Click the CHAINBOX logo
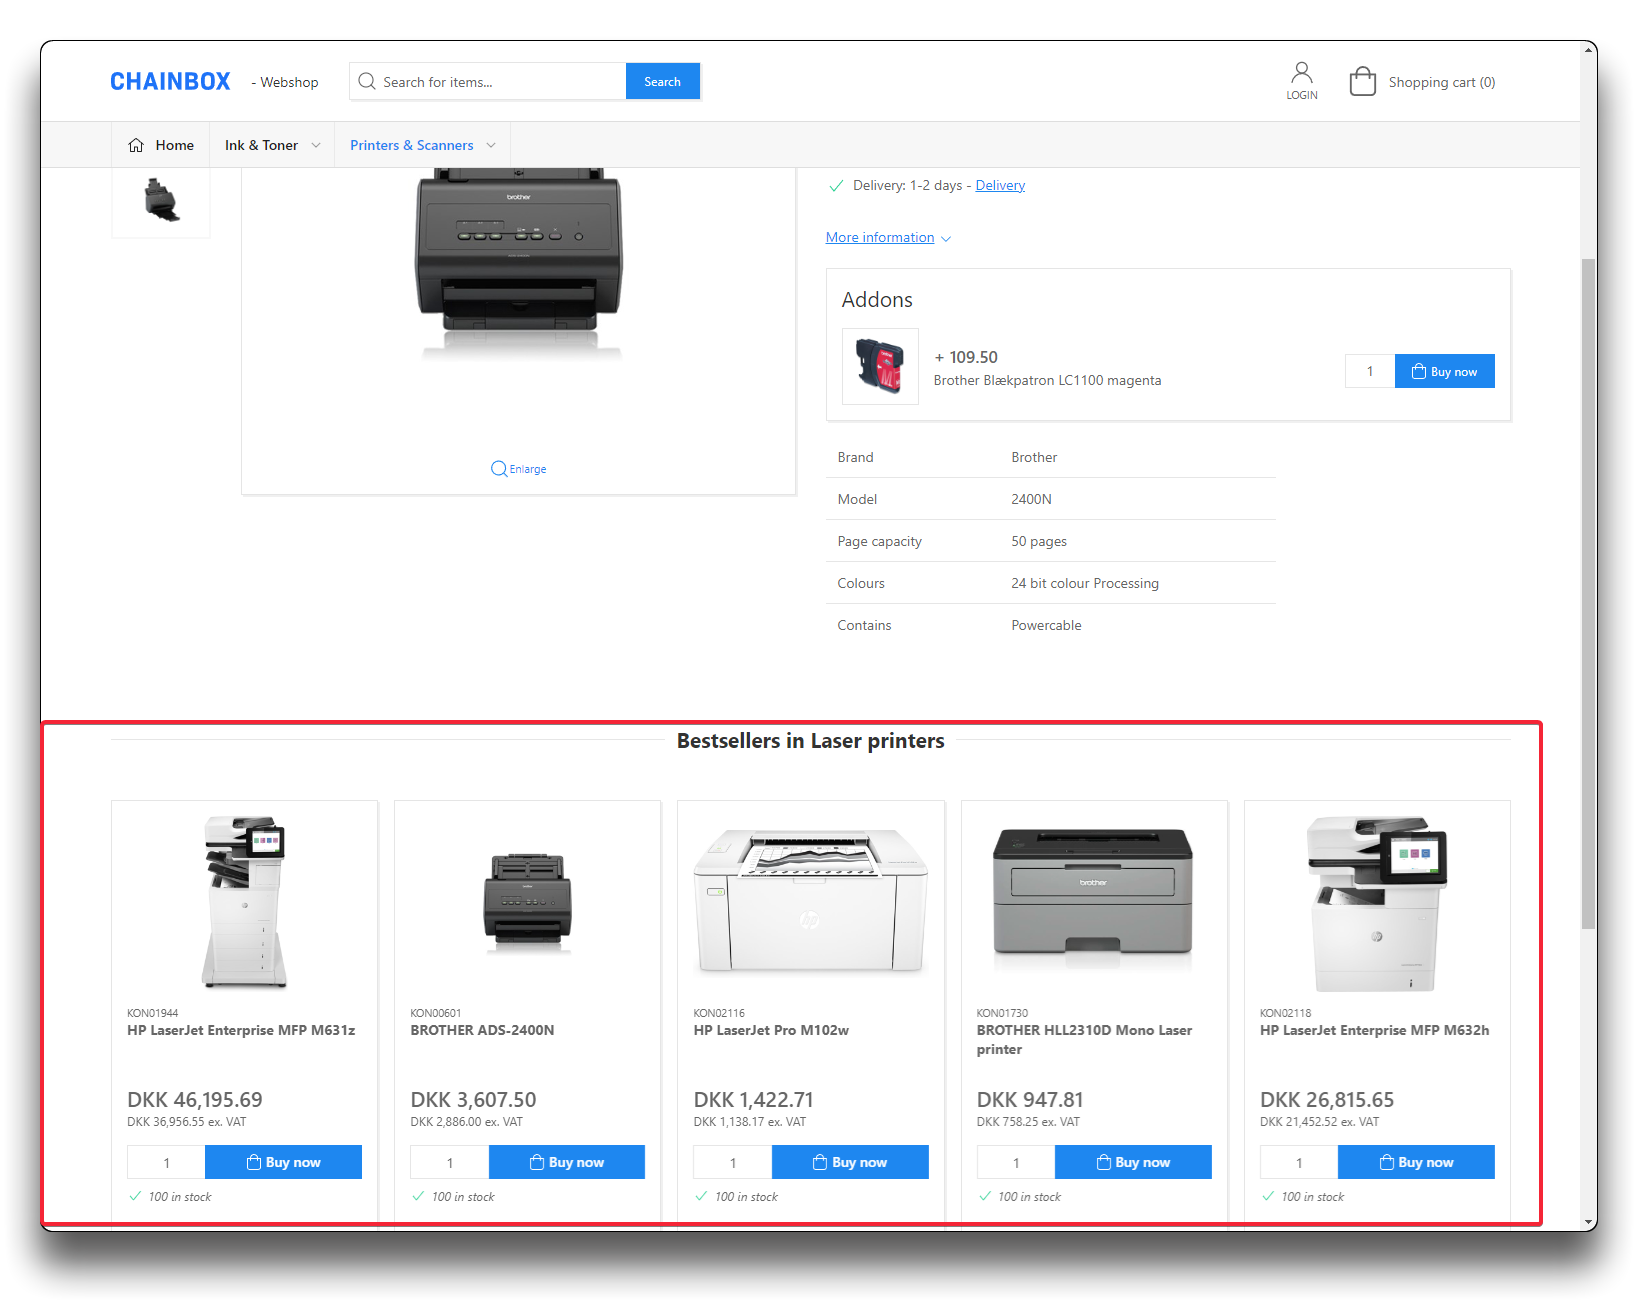 (x=170, y=82)
